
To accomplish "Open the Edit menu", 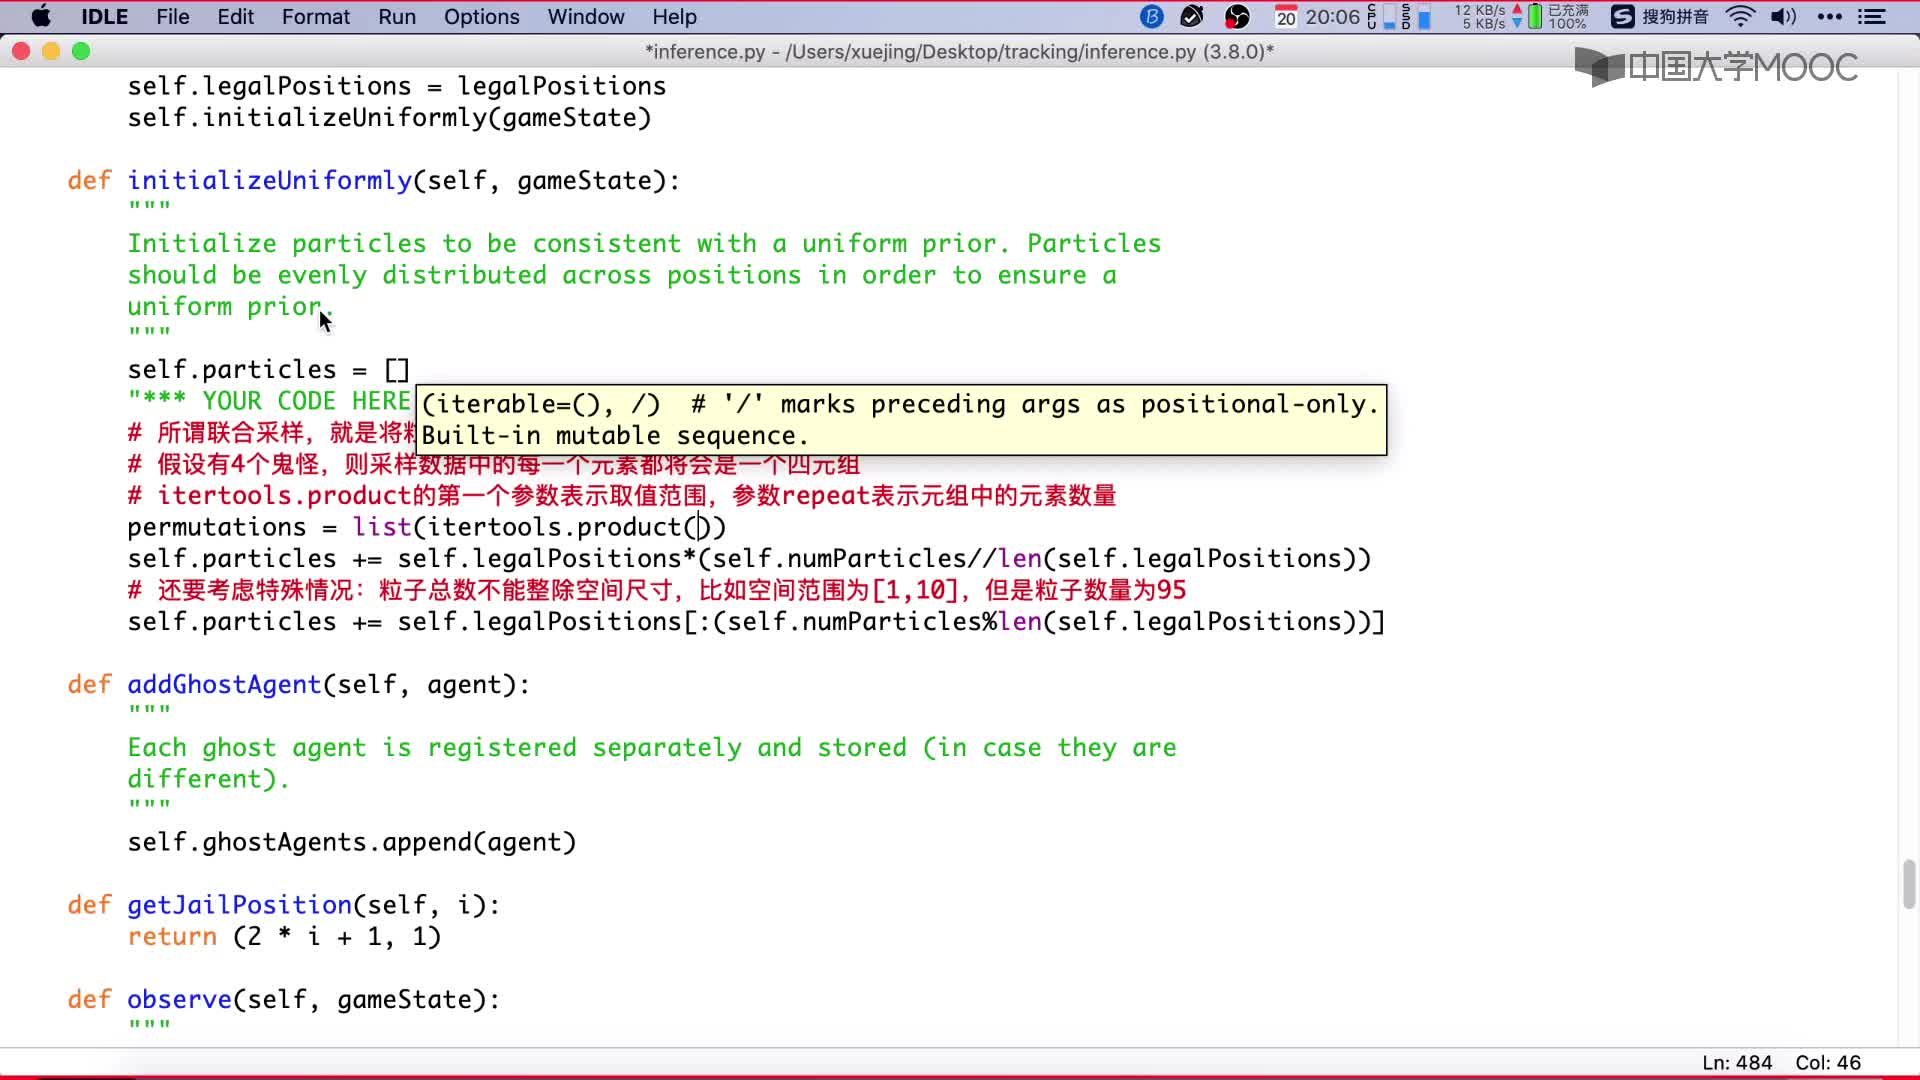I will (236, 17).
